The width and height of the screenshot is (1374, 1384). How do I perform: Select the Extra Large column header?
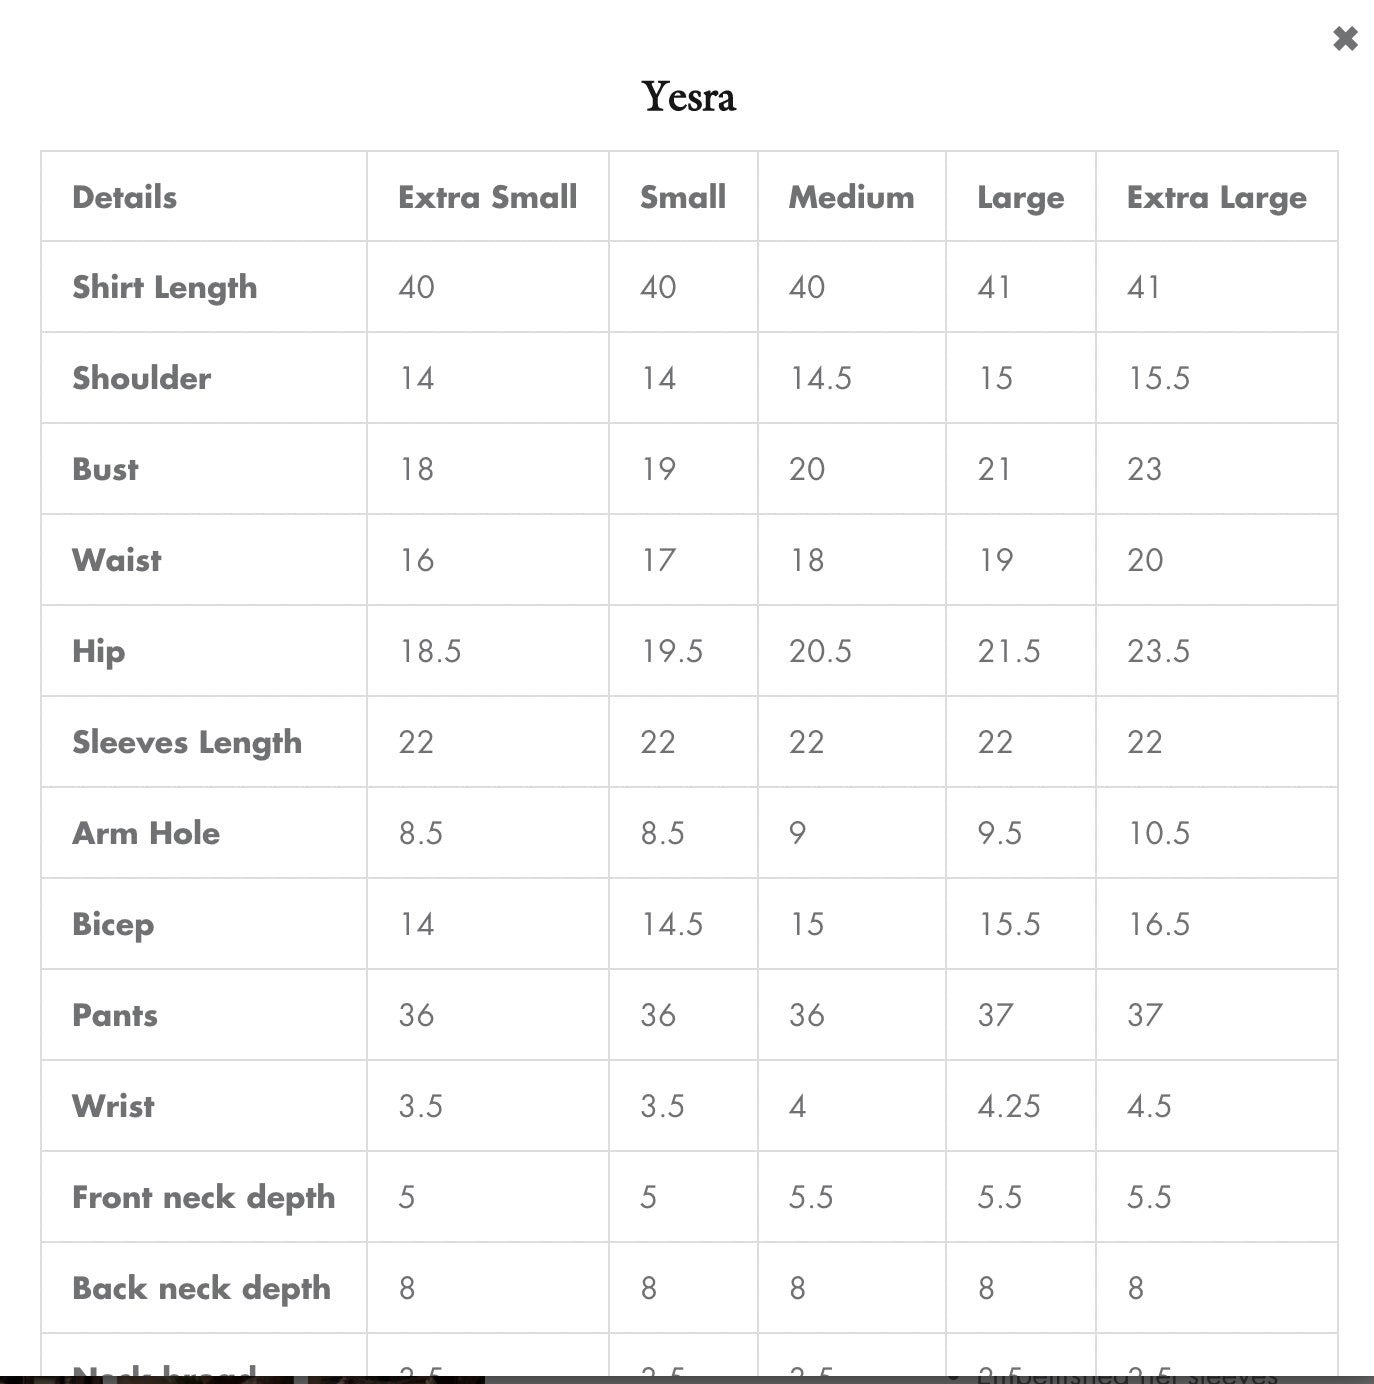click(1216, 197)
